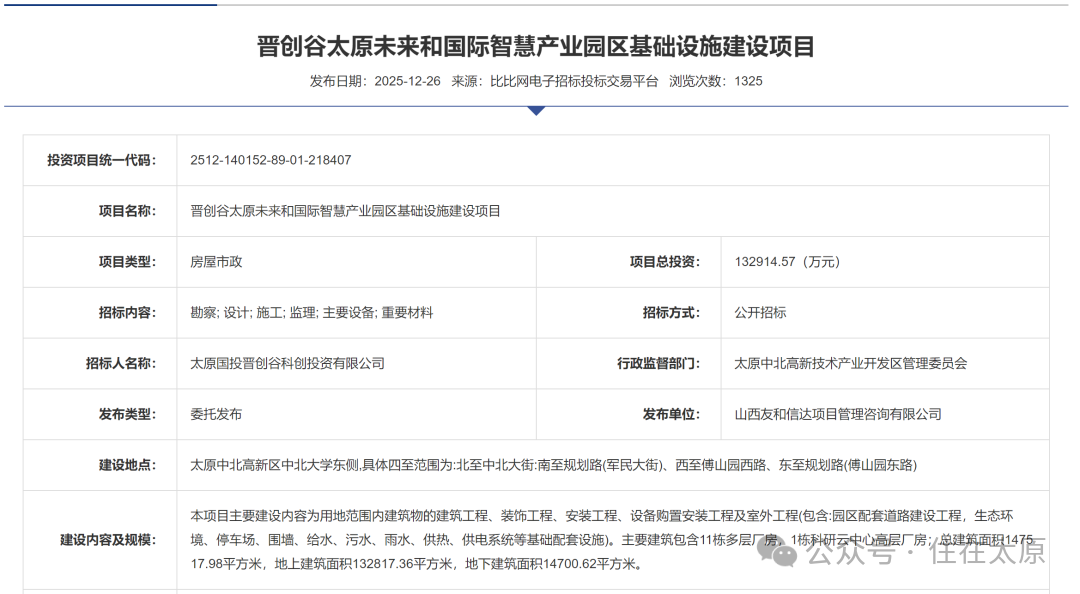Select the project title 晋创谷太原未来和国际智慧产业园区基础设施建设项目

tap(534, 45)
